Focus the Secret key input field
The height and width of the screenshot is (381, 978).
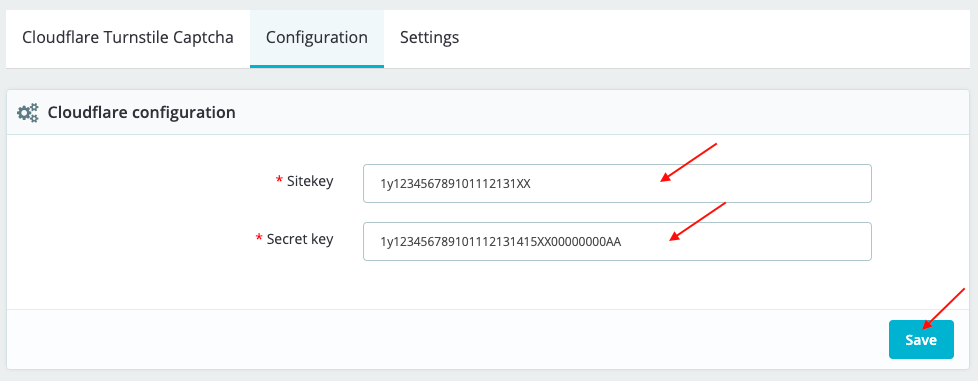pyautogui.click(x=617, y=241)
